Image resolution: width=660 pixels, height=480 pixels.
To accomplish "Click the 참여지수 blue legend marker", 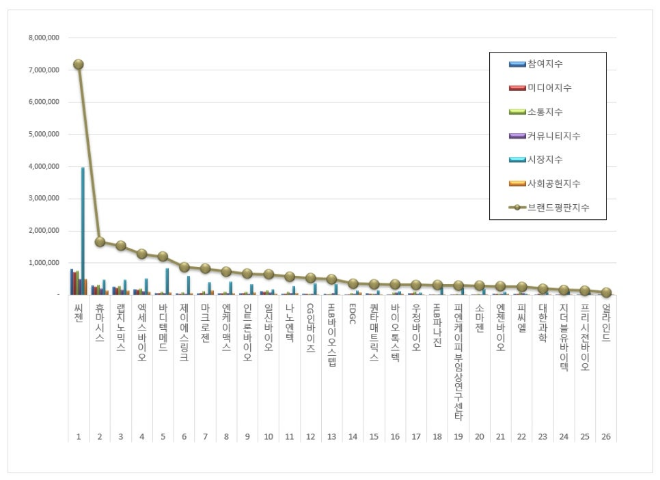I will pos(517,64).
